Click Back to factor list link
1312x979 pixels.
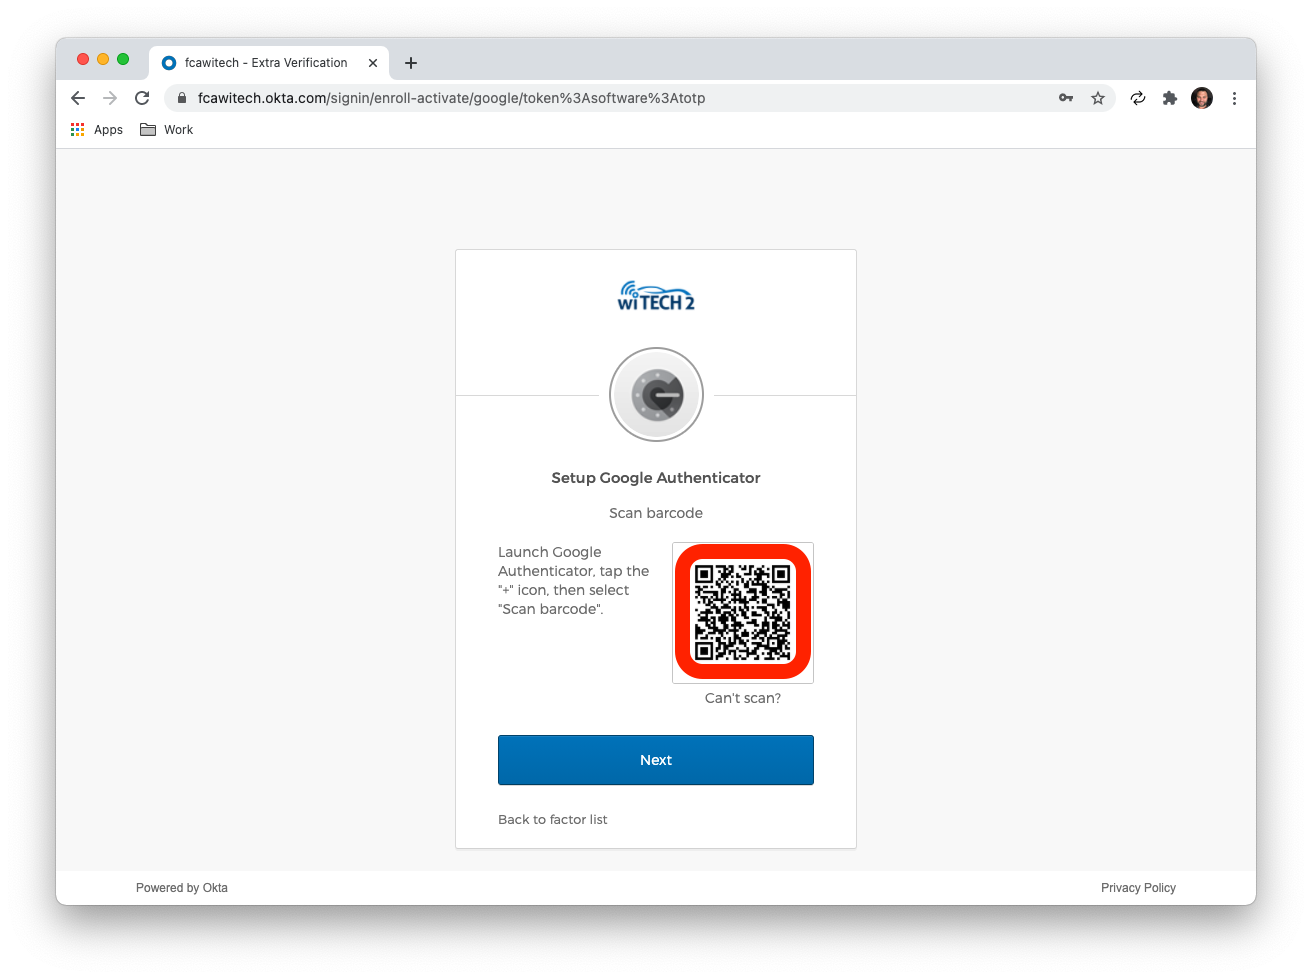click(553, 819)
